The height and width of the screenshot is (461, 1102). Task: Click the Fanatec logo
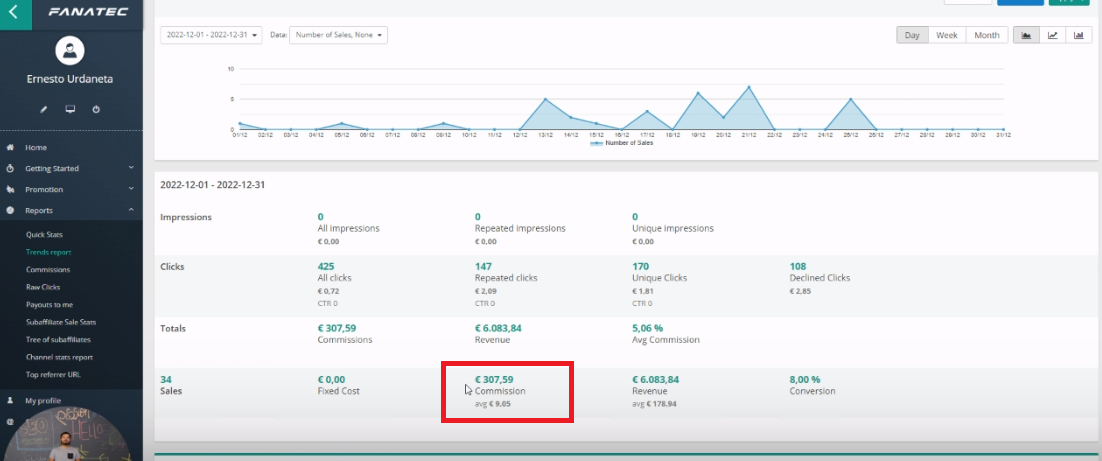pyautogui.click(x=88, y=12)
